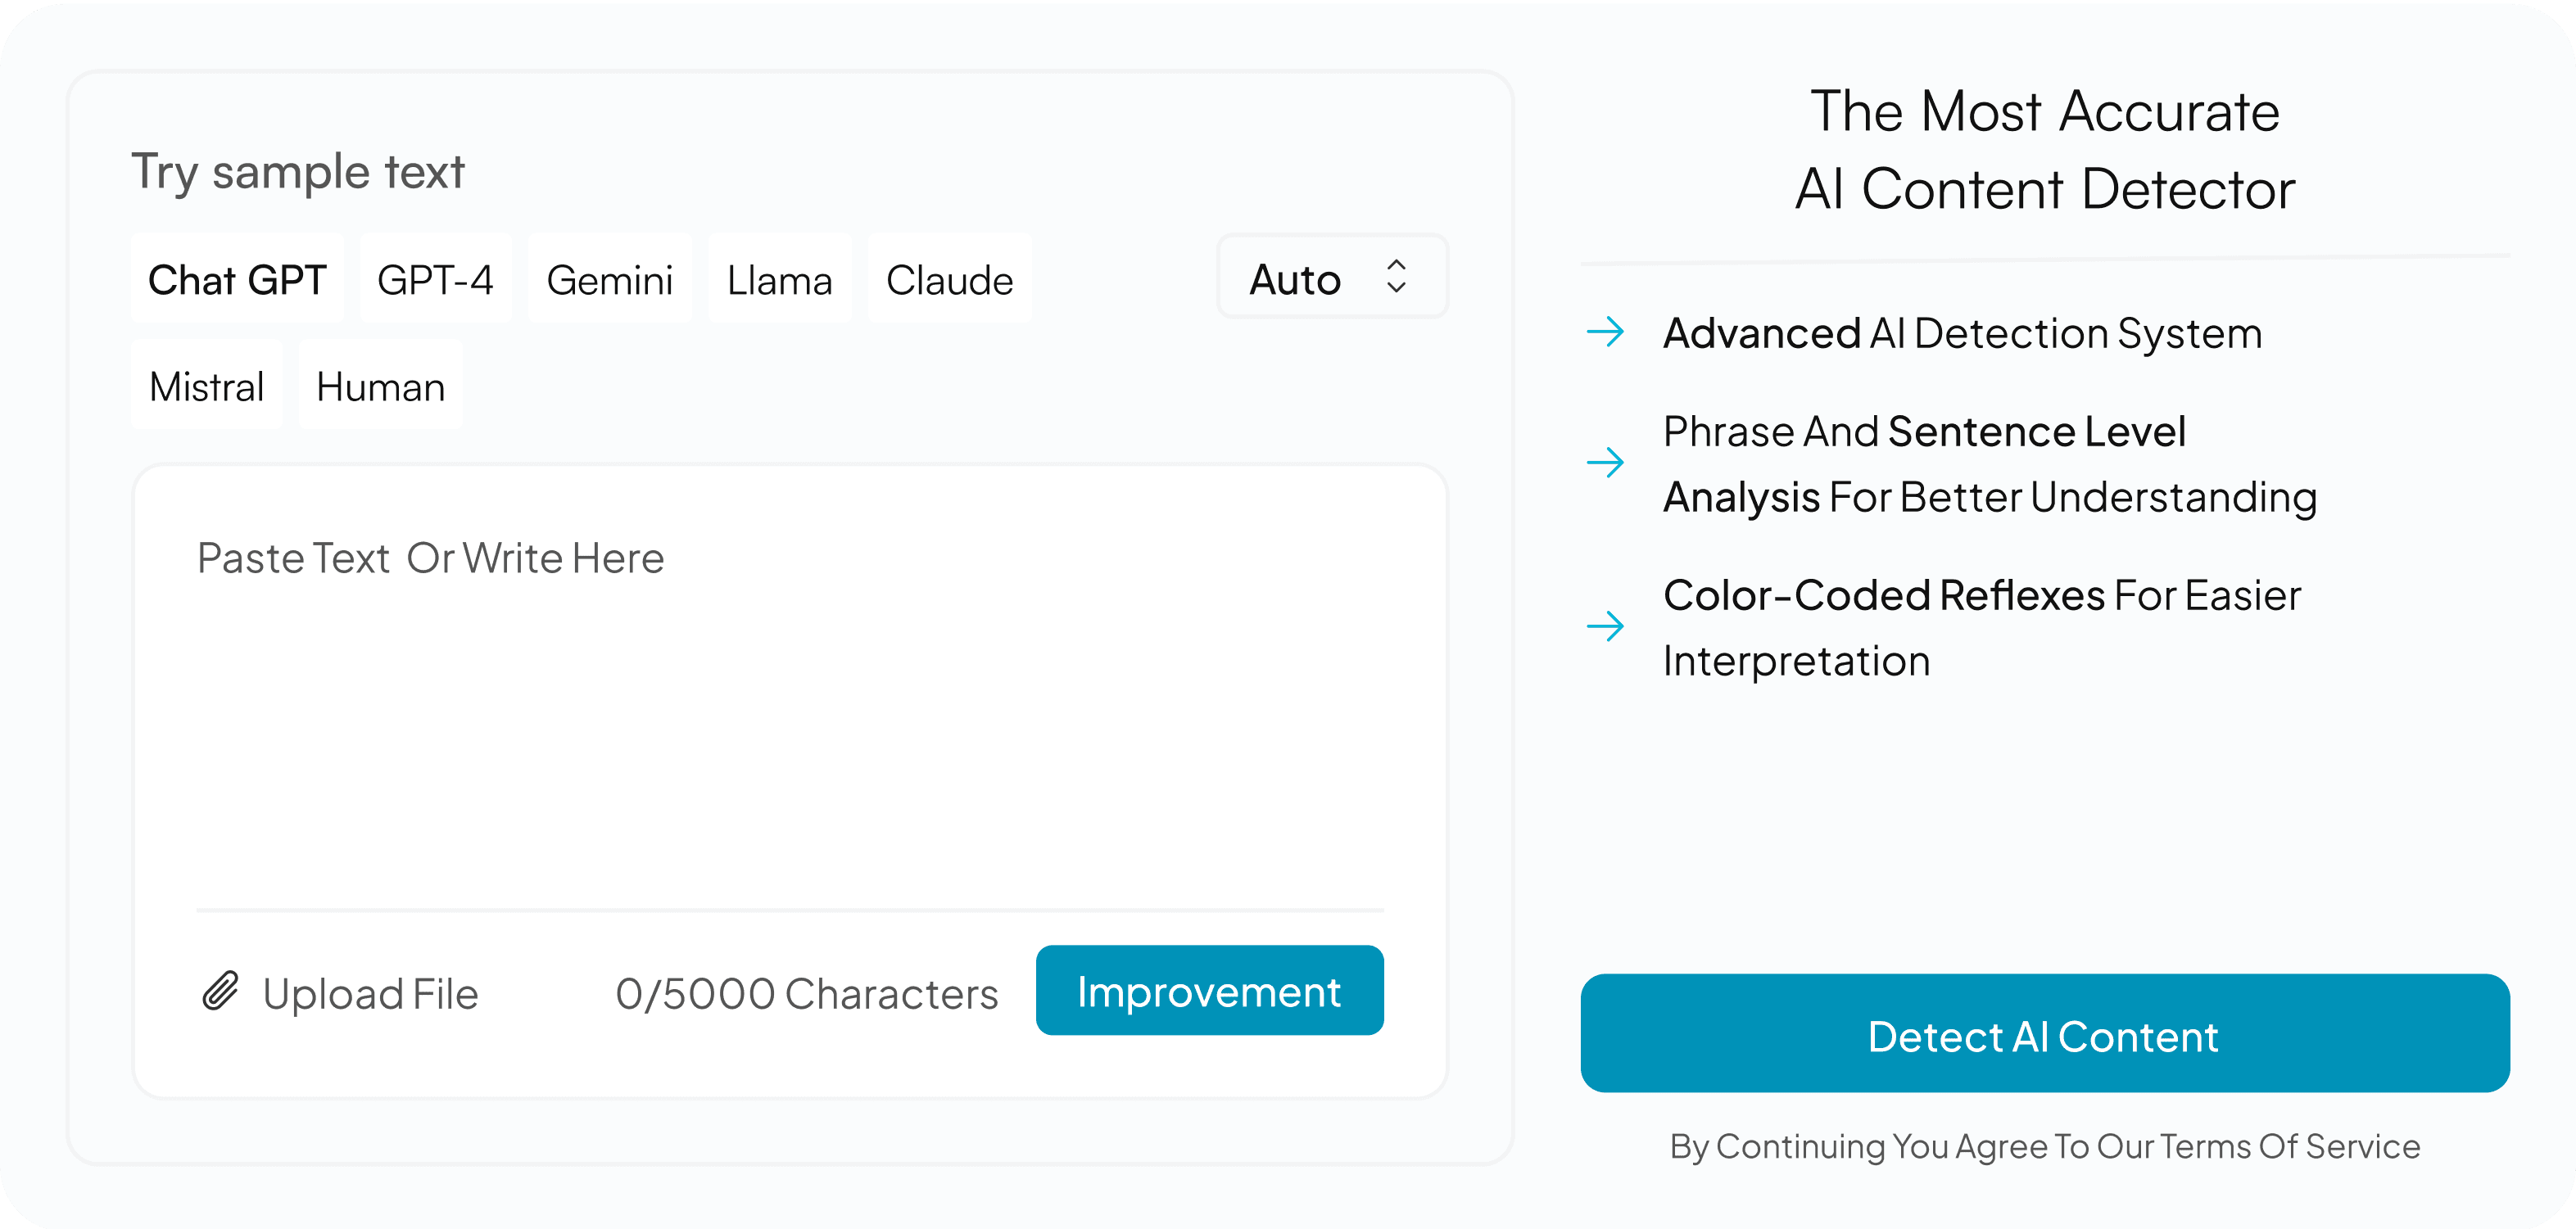The image size is (2576, 1229).
Task: Choose the Gemini sample chip
Action: 609,280
